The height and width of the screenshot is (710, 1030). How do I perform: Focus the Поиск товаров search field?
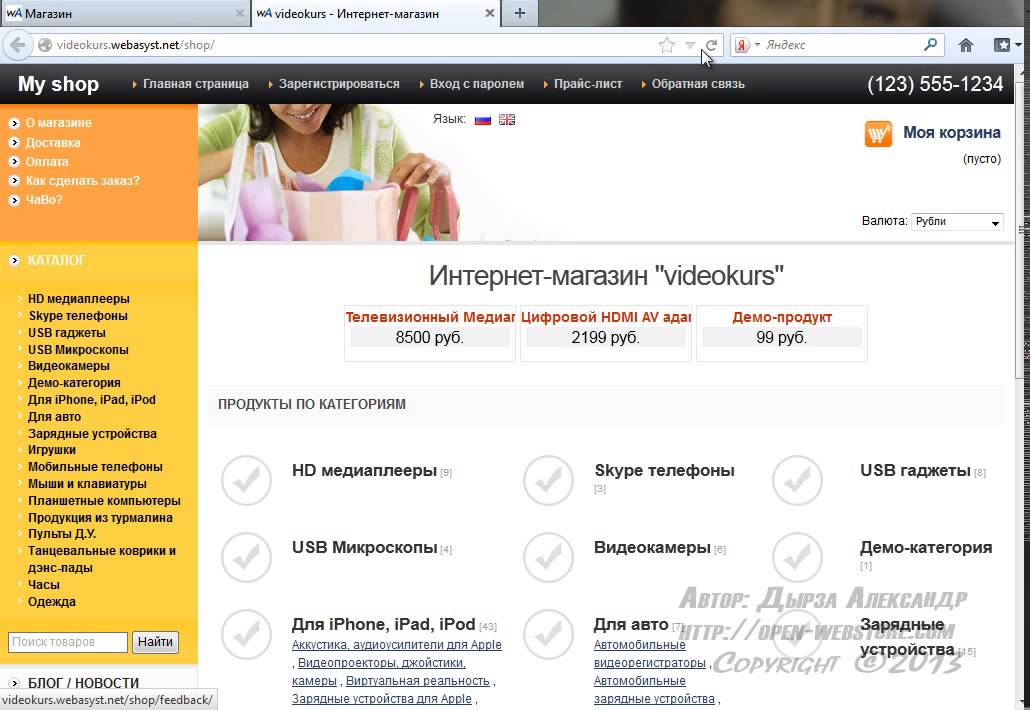coord(68,642)
